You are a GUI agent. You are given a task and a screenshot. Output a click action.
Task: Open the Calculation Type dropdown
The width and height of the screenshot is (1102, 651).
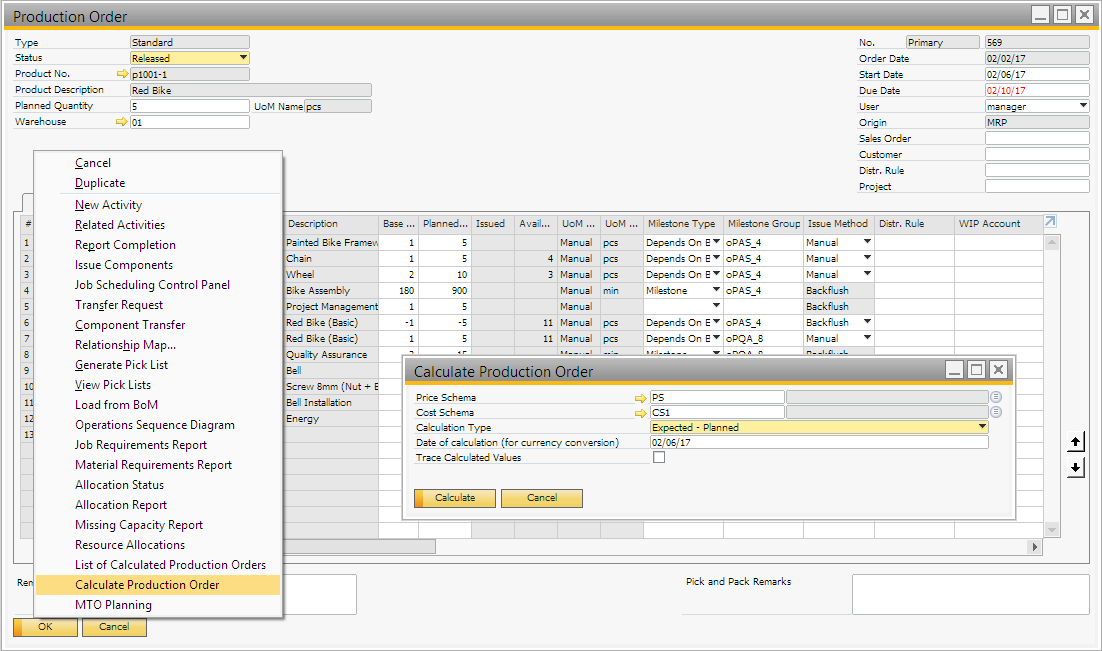[x=982, y=427]
